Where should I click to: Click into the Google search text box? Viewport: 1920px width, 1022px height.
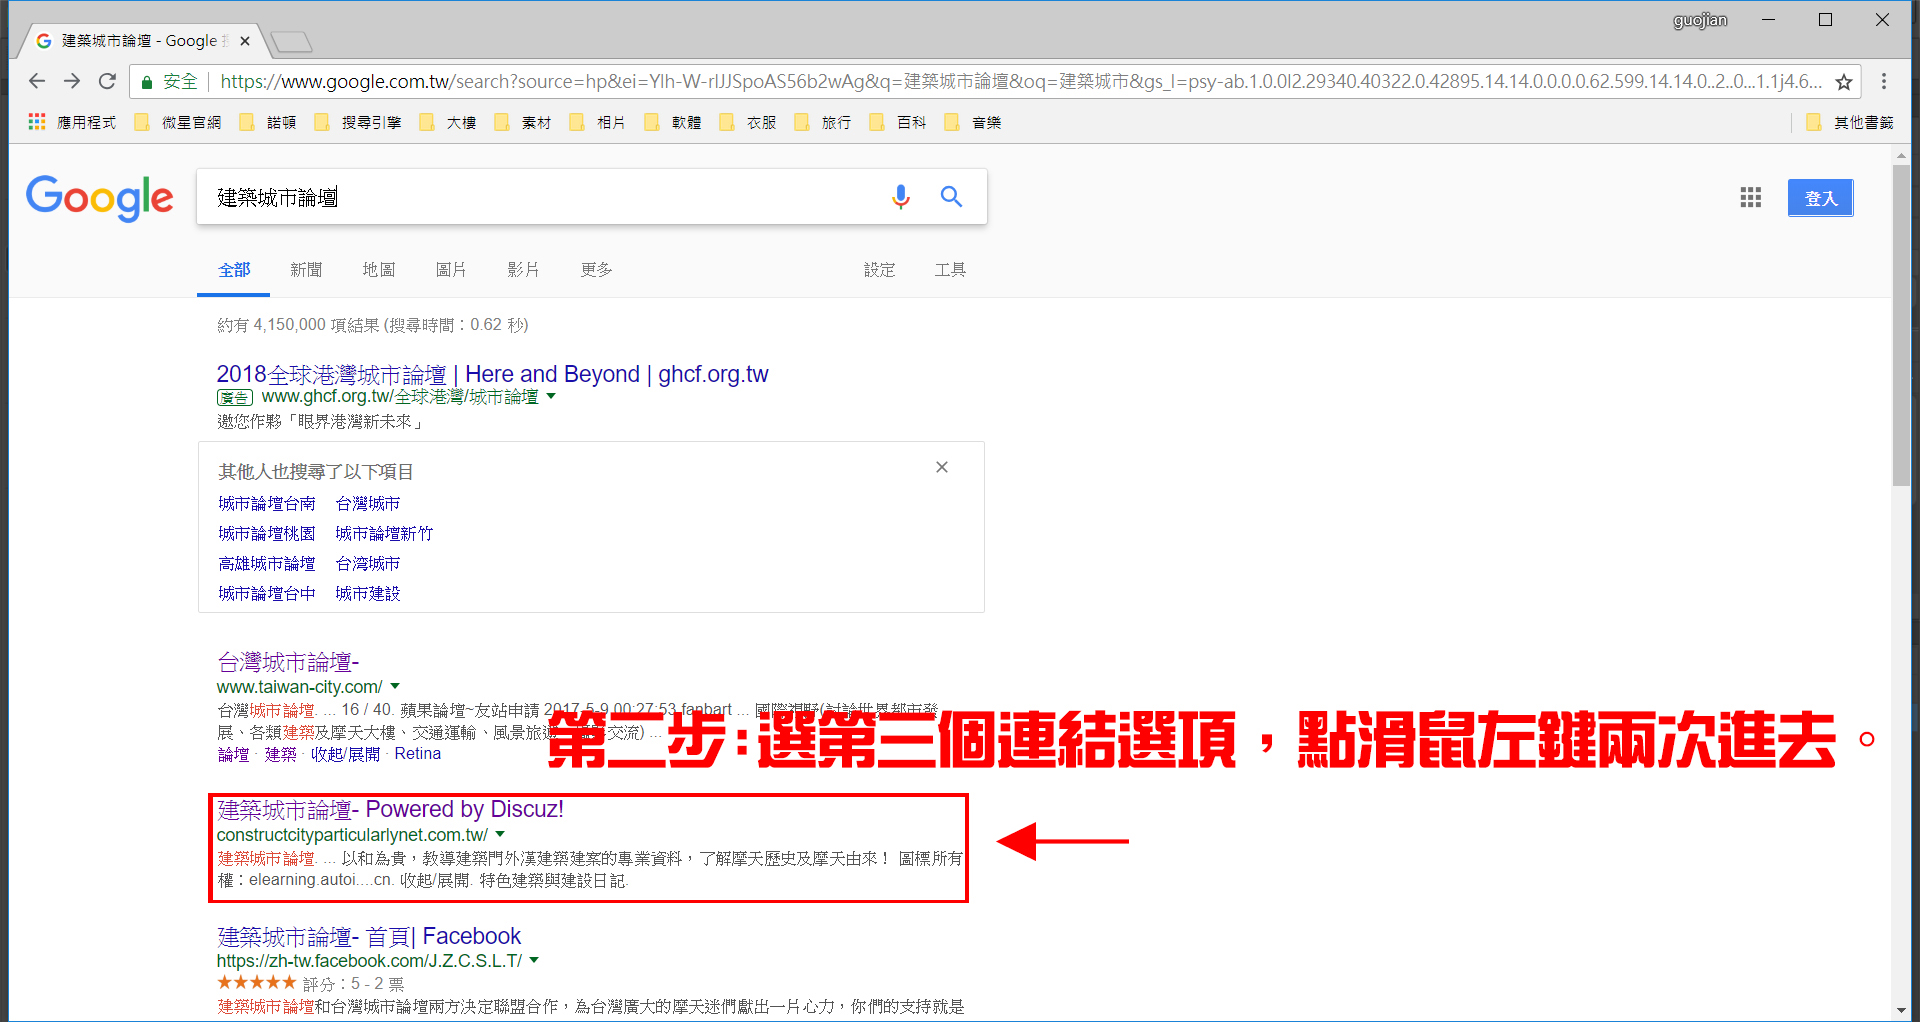point(540,197)
